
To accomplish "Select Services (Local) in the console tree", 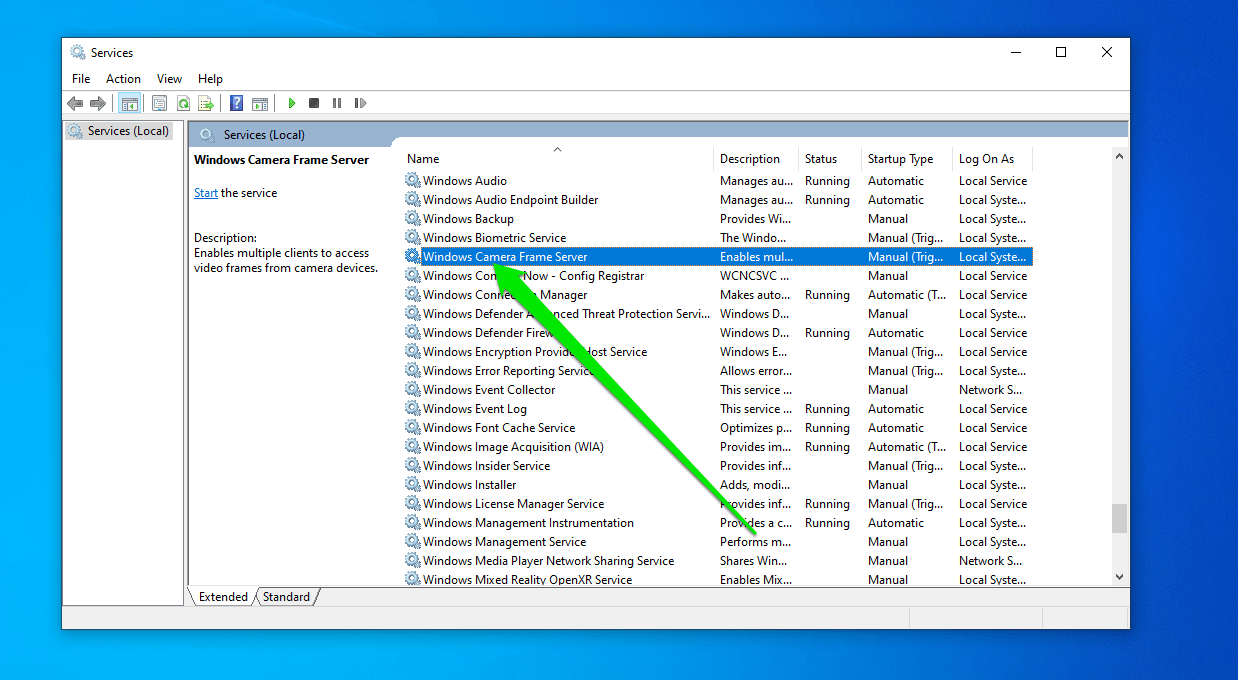I will [119, 131].
